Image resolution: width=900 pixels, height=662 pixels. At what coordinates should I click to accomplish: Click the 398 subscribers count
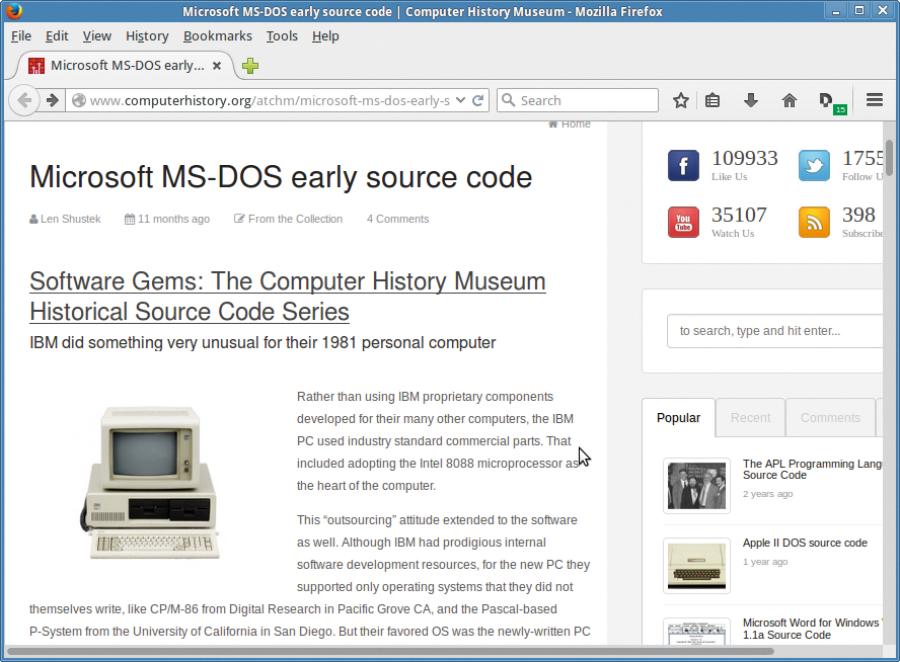[859, 215]
